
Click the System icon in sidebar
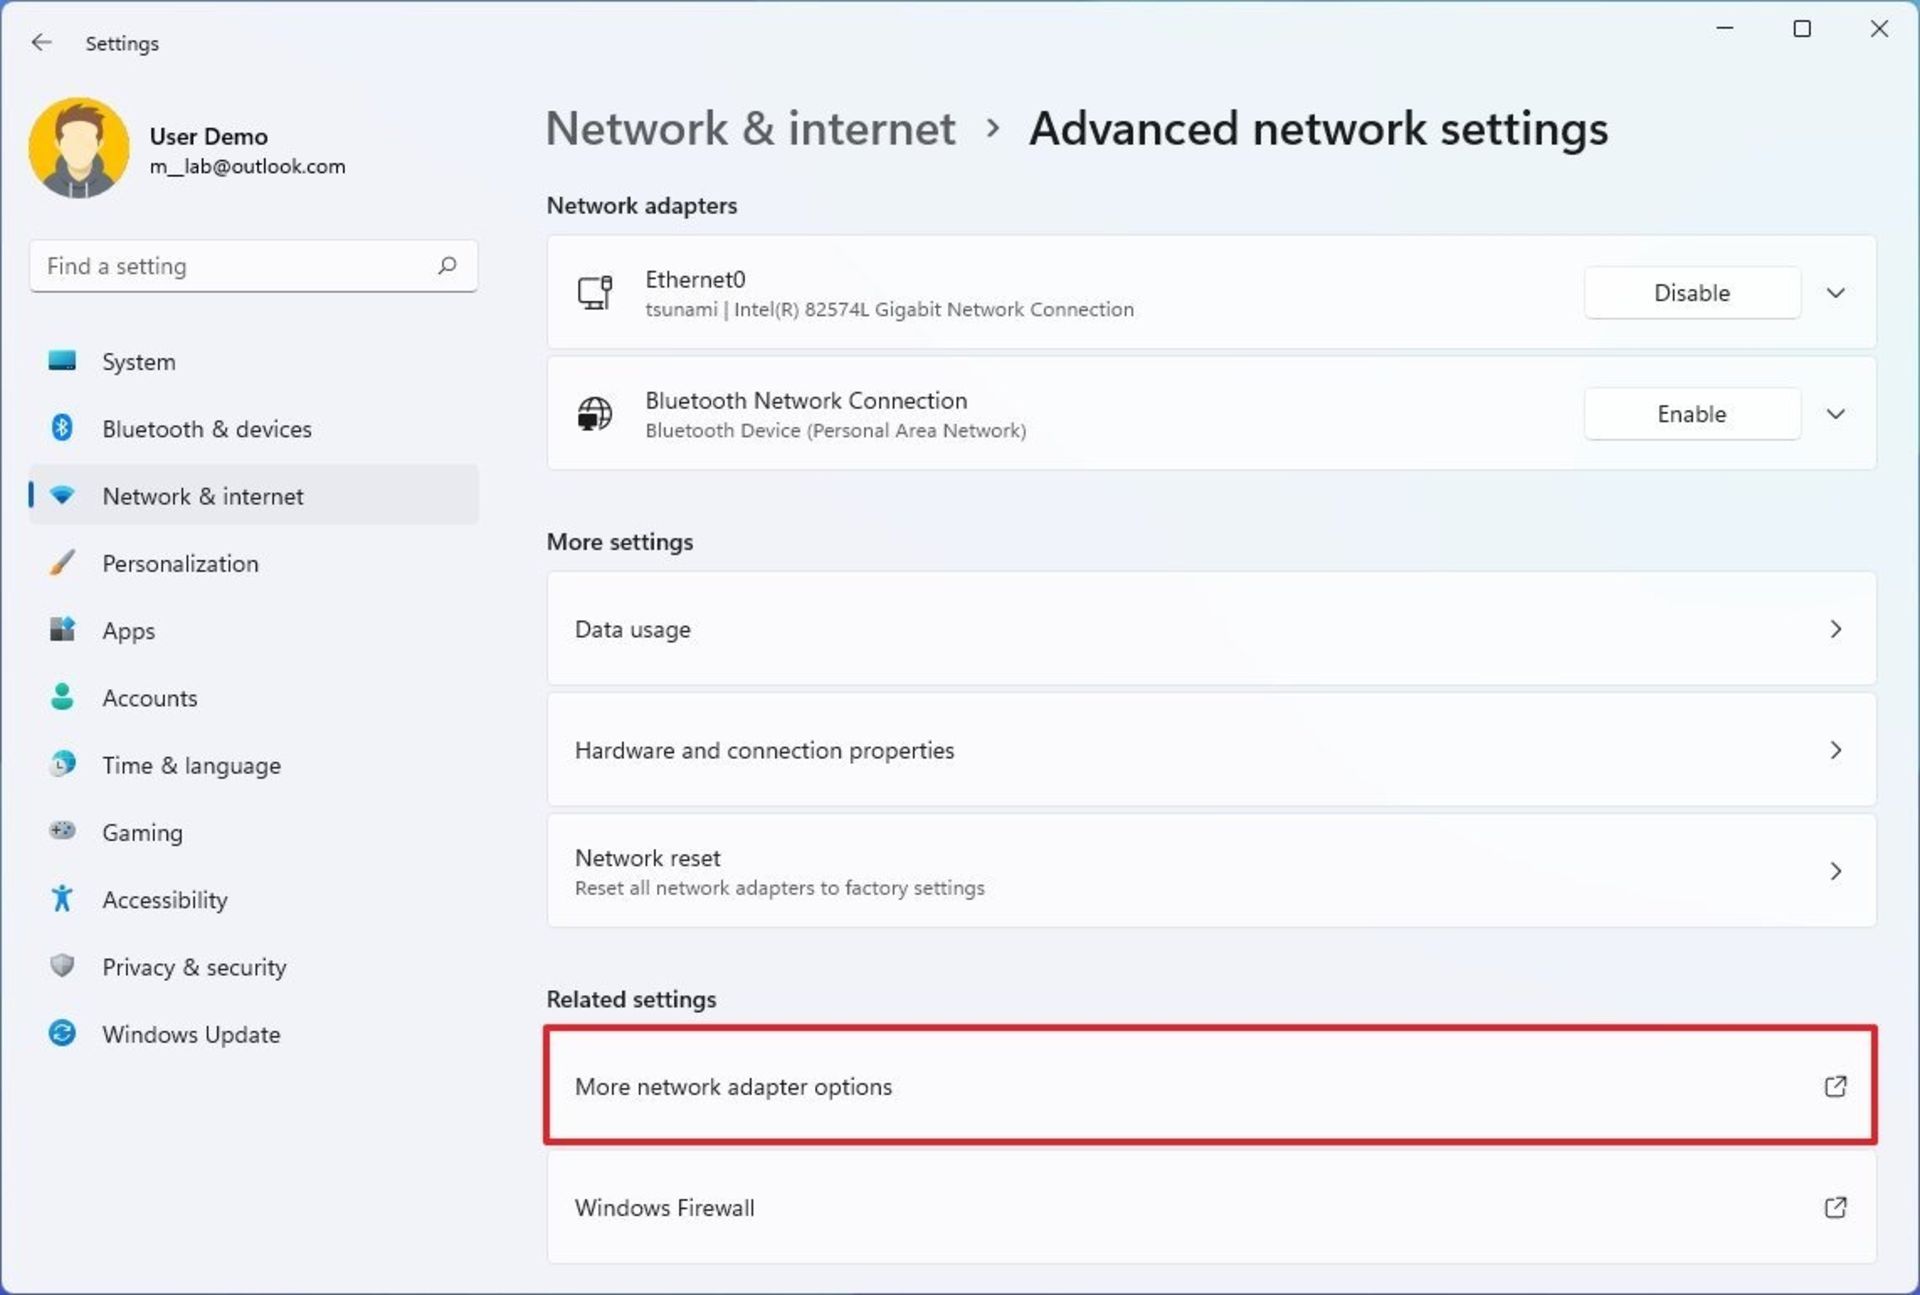coord(64,361)
